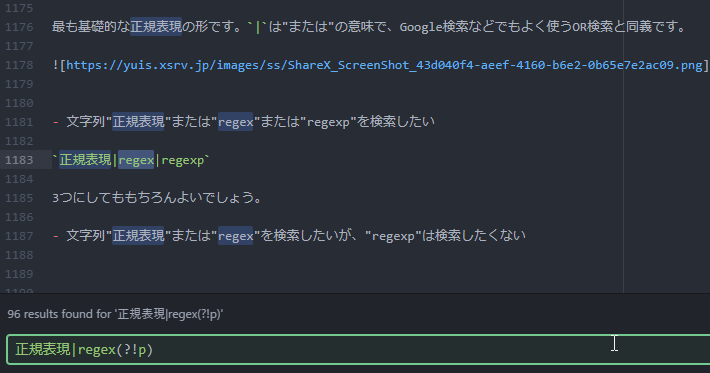This screenshot has height=373, width=710.
Task: Click "regexp"は検索したくない on line 1187
Action: [445, 236]
